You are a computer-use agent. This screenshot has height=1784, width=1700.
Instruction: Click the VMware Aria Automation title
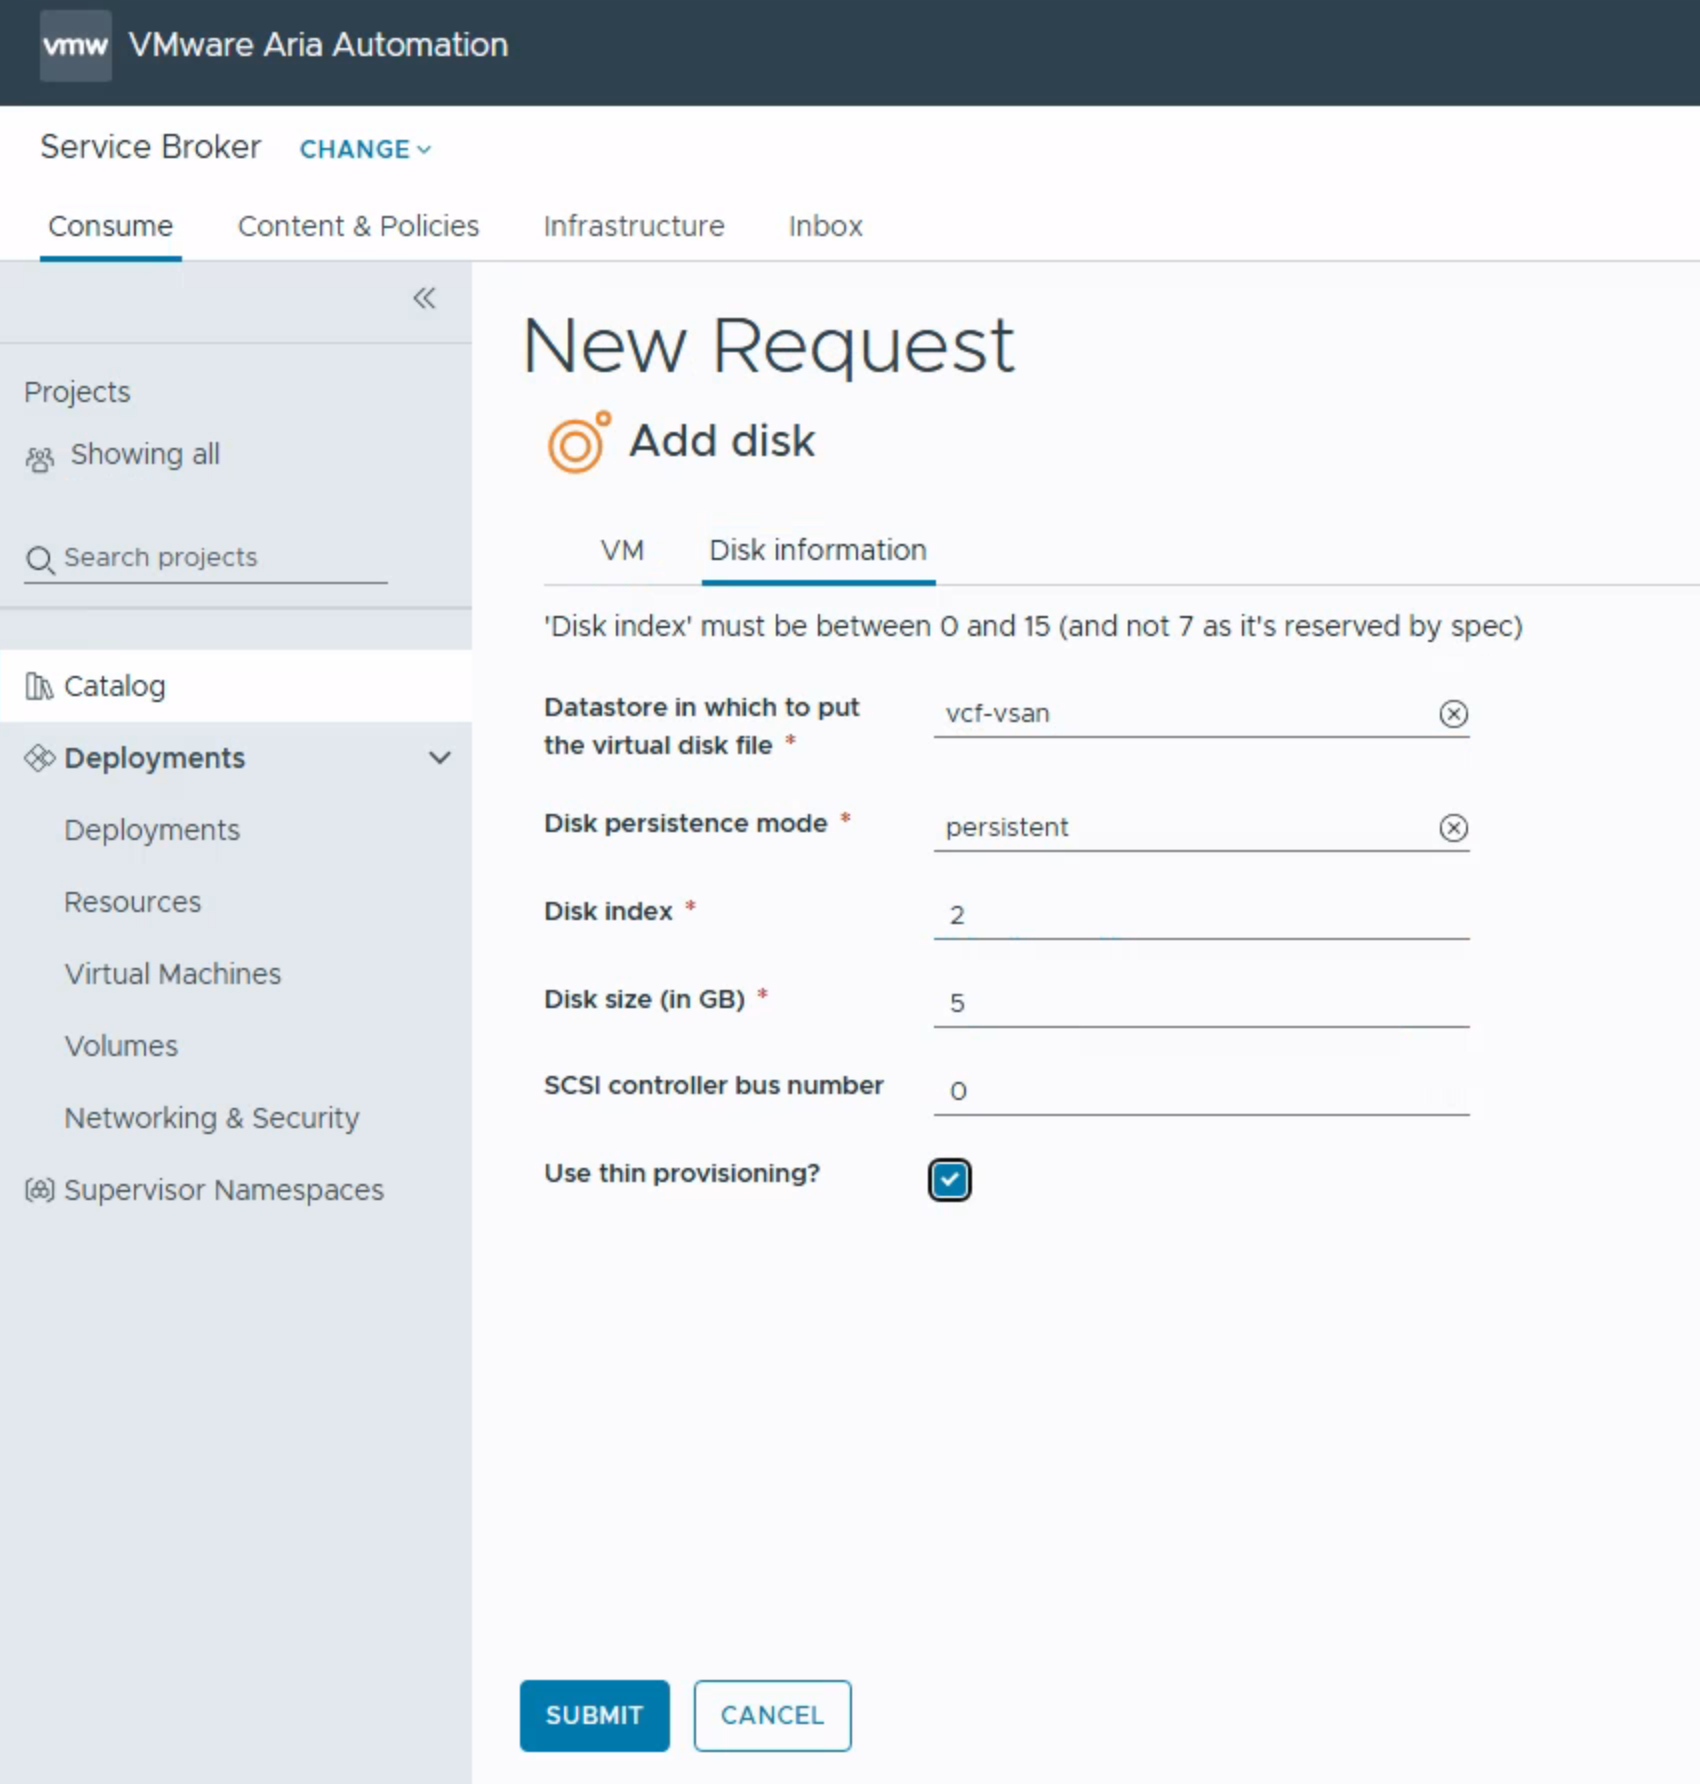pos(319,45)
